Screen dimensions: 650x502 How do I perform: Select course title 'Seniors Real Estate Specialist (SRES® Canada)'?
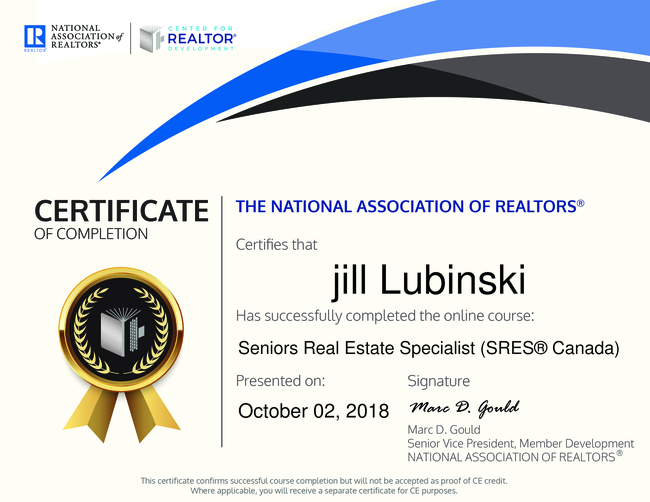point(429,348)
